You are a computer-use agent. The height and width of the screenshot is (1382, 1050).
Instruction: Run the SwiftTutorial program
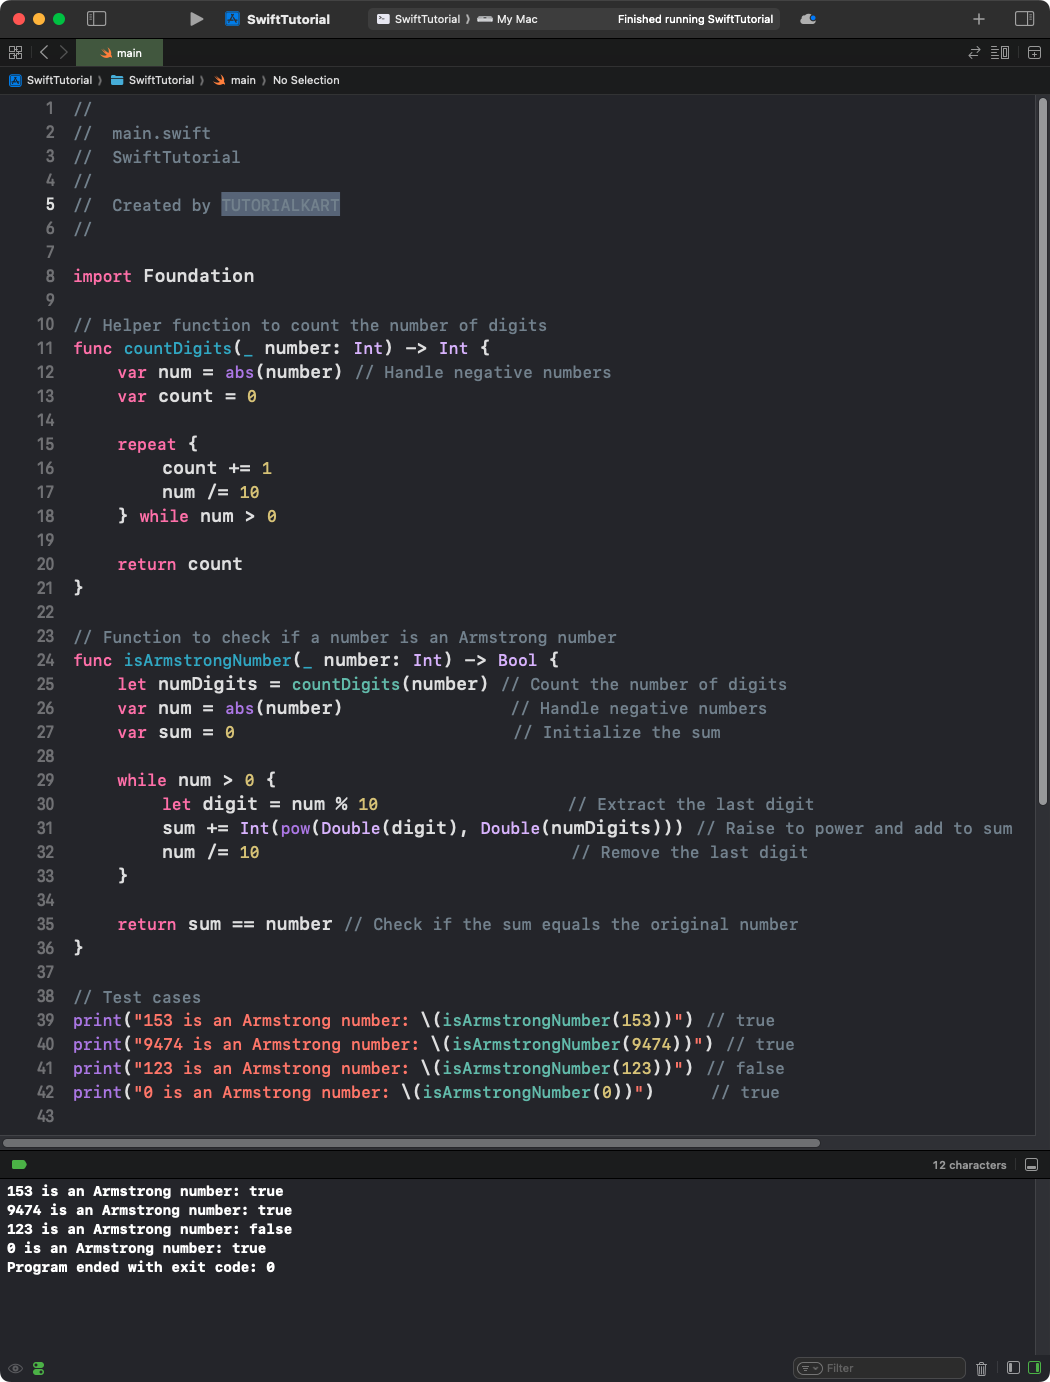(x=196, y=19)
